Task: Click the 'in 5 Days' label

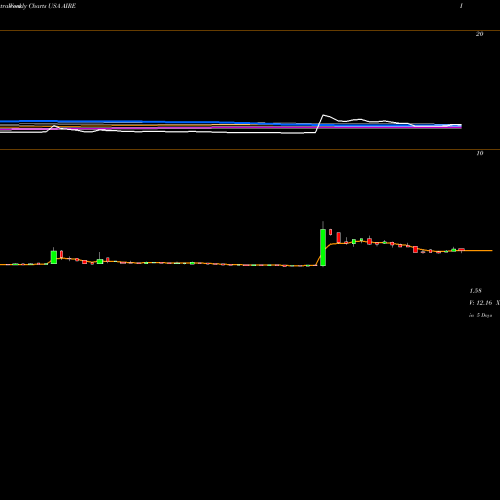Action: point(480,315)
